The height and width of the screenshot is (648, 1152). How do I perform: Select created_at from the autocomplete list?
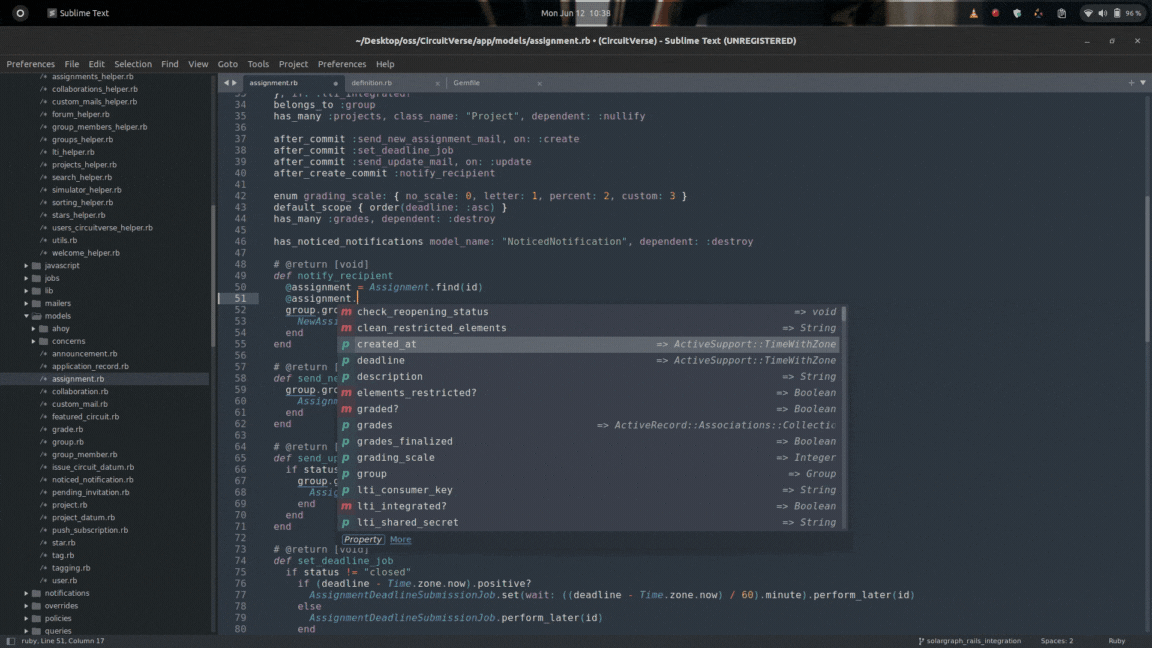(x=387, y=344)
